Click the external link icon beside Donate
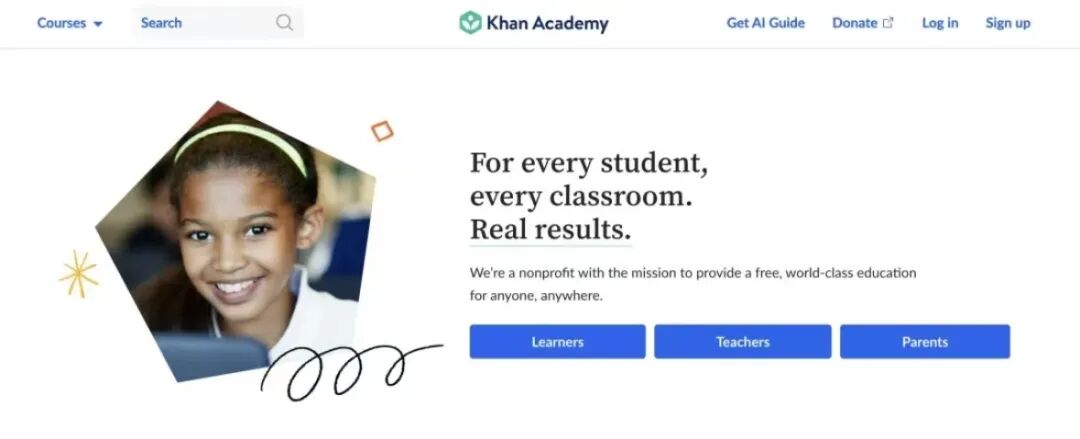The image size is (1080, 439). 889,23
